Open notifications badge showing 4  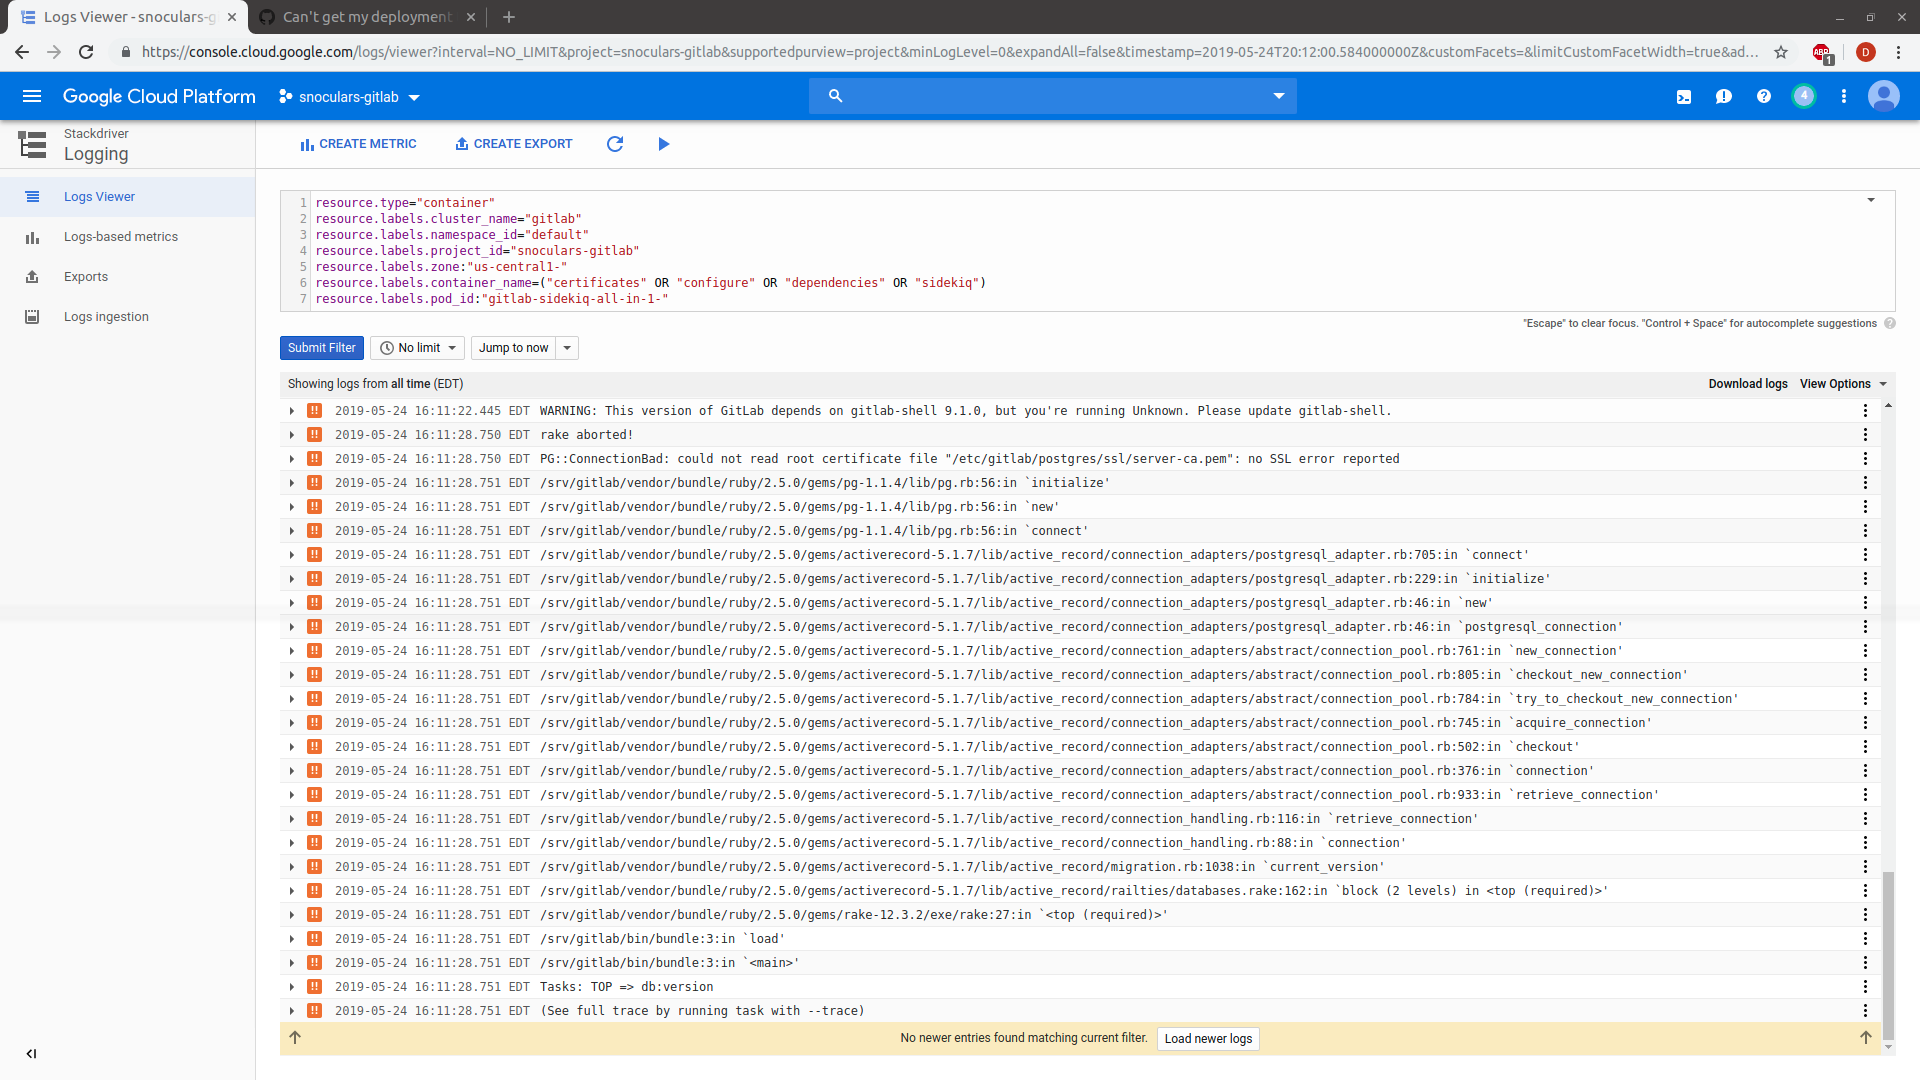tap(1804, 96)
